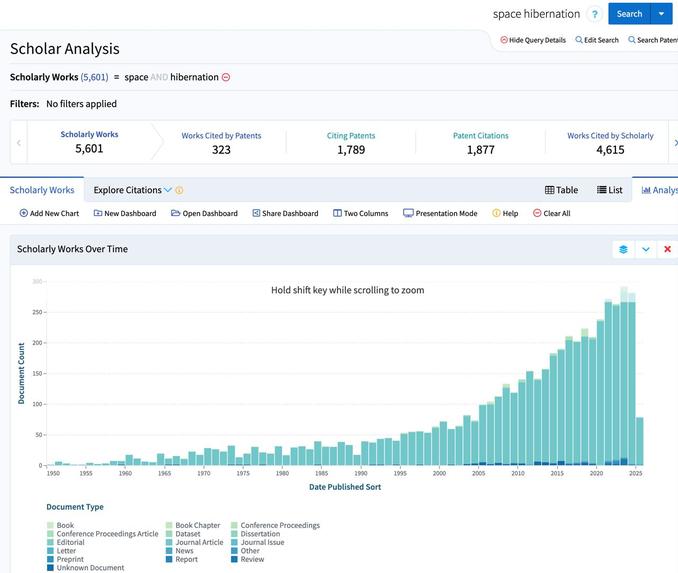Open the Search button dropdown arrow
The height and width of the screenshot is (573, 678).
click(661, 14)
